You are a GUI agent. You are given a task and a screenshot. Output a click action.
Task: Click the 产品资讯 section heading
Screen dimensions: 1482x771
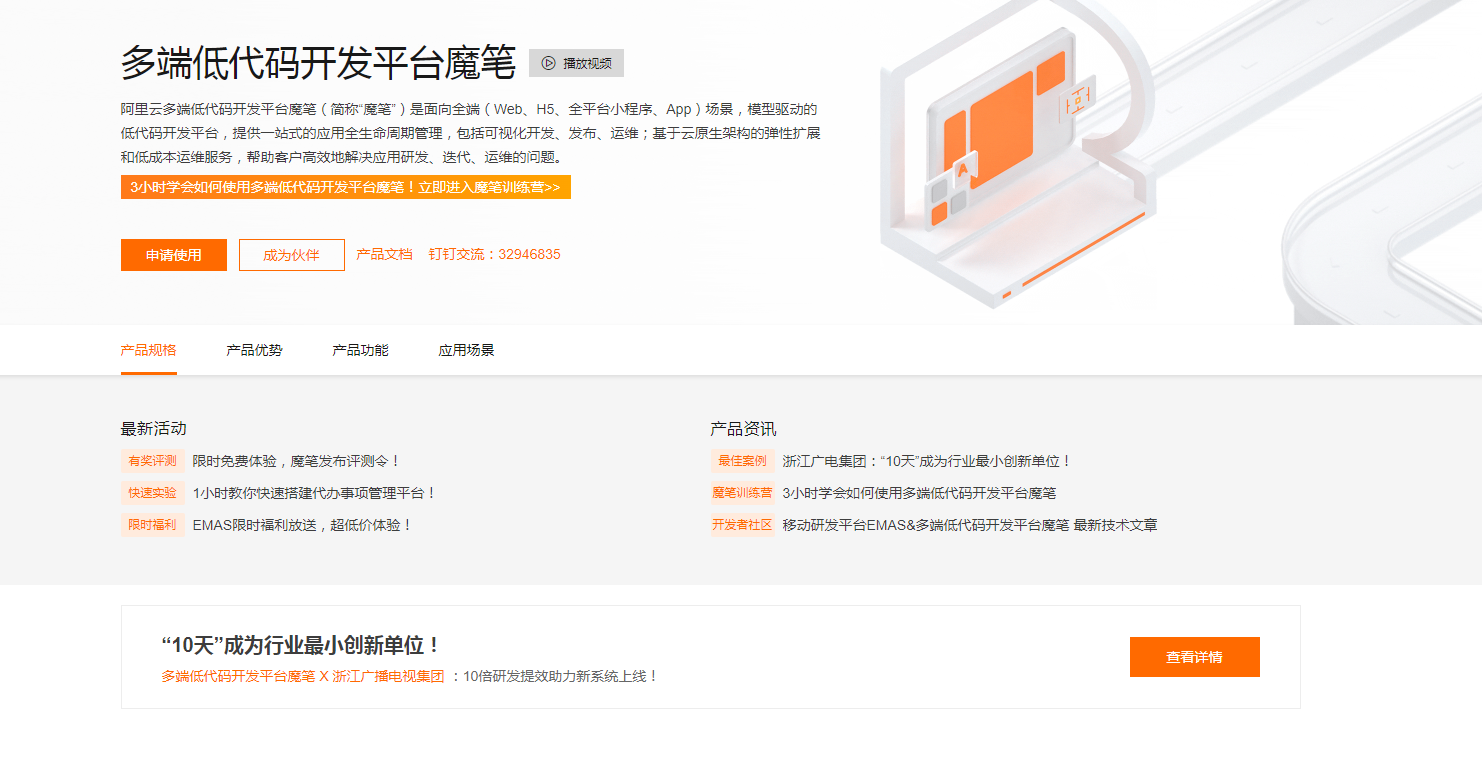click(744, 429)
